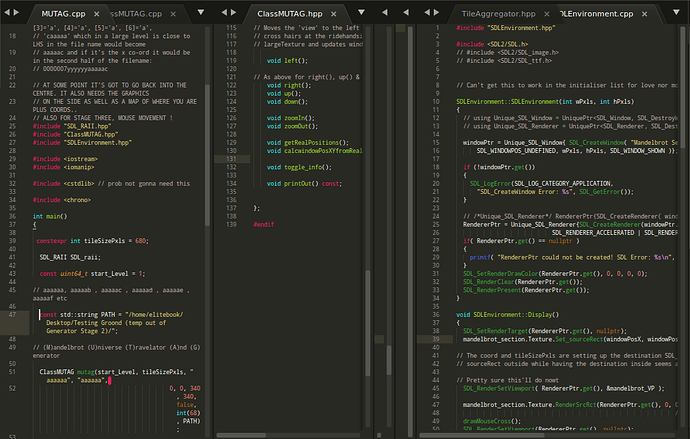Click 'SDL_RAII SDL_raii;' line
The width and height of the screenshot is (690, 439).
70,257
